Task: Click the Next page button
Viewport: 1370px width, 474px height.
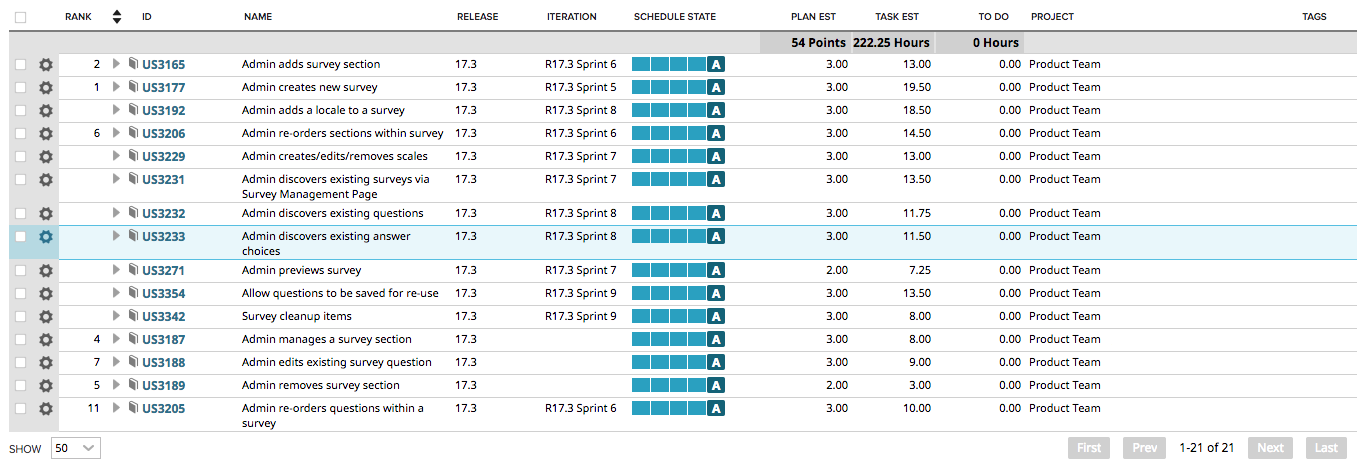Action: 1270,448
